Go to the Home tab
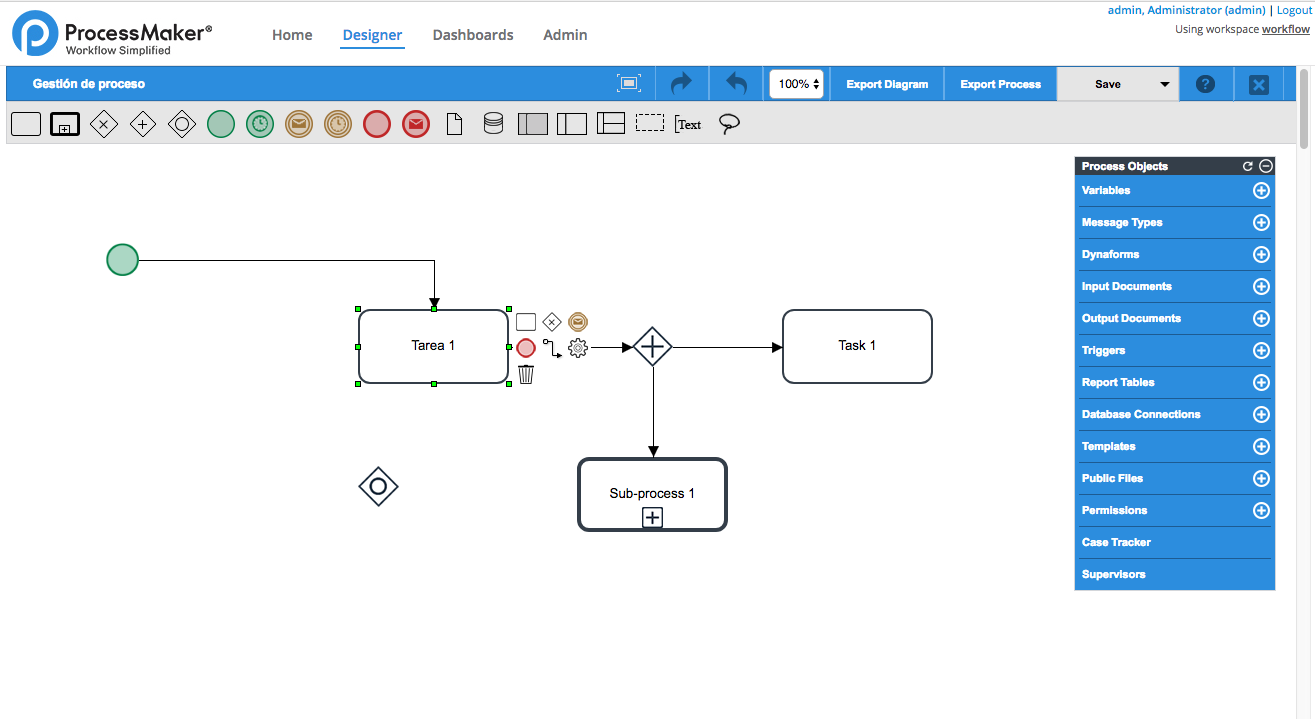The image size is (1315, 719). pos(292,35)
